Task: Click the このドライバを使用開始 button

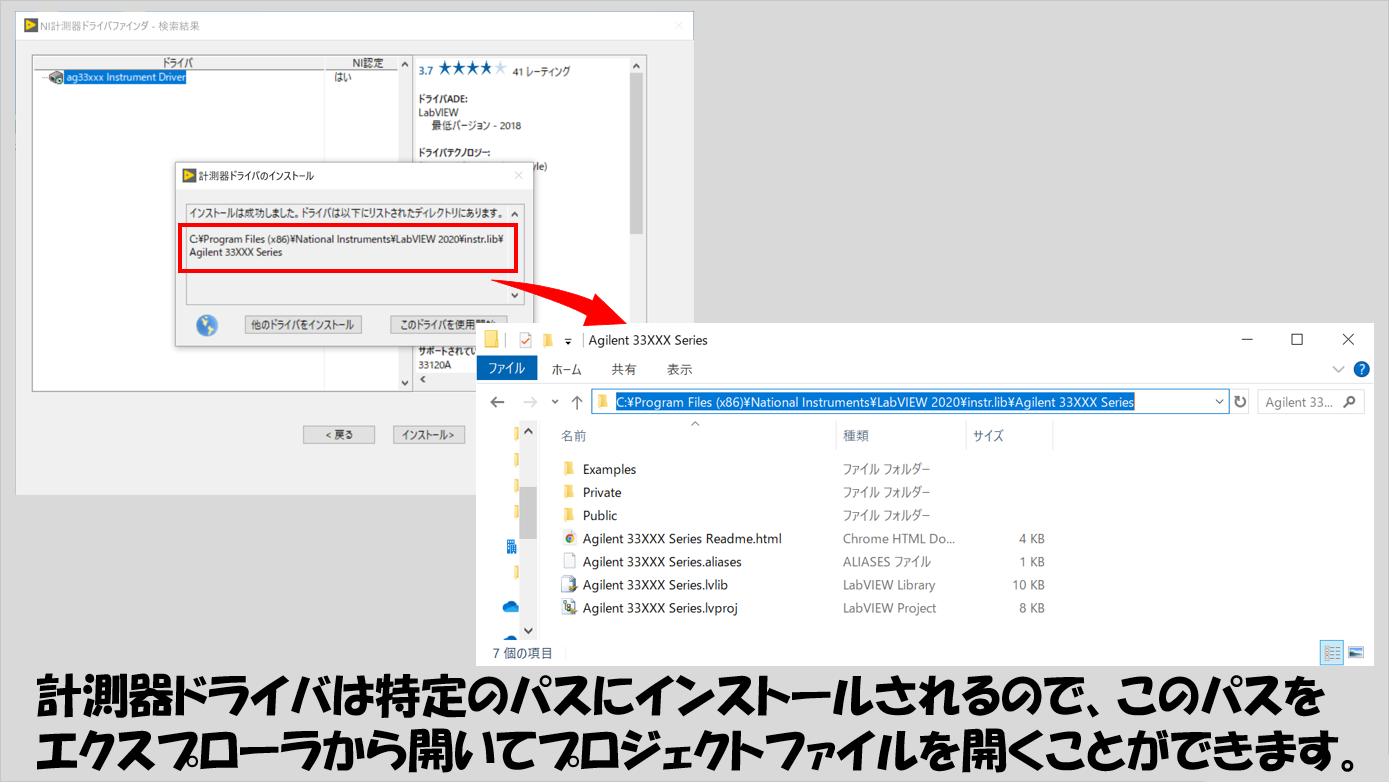Action: (450, 325)
